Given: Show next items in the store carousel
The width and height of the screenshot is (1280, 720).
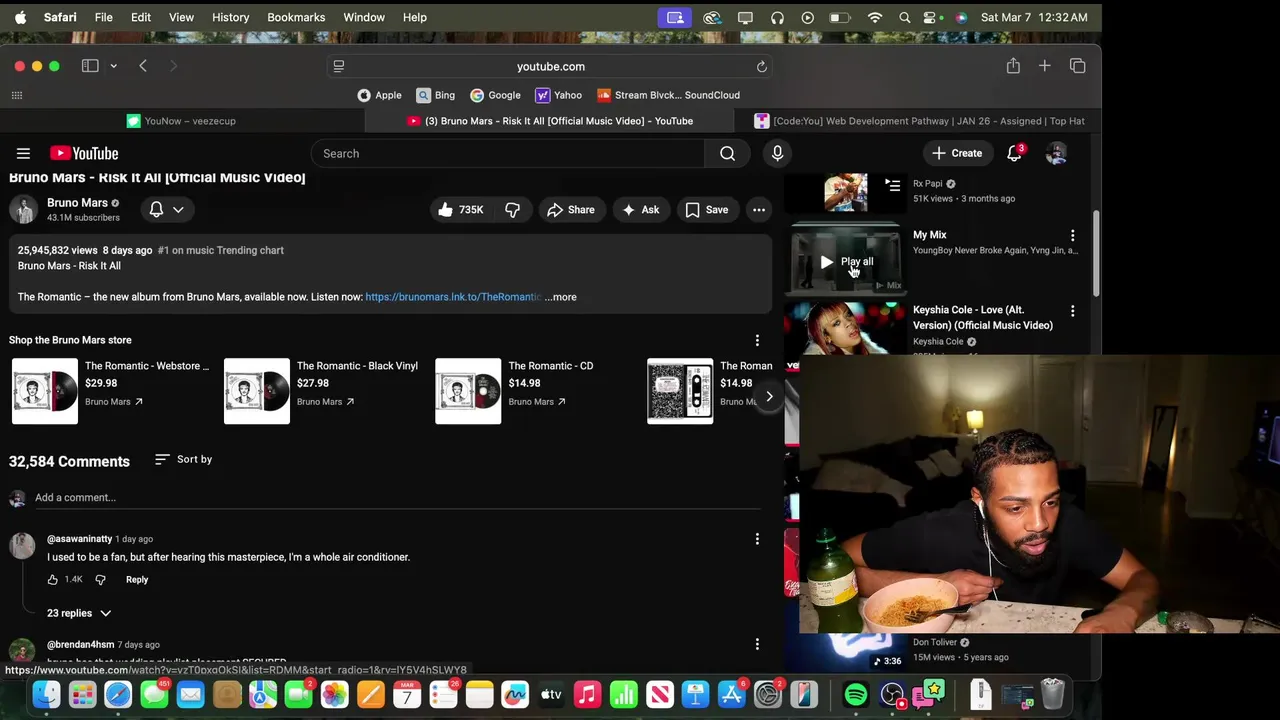Looking at the screenshot, I should 769,397.
